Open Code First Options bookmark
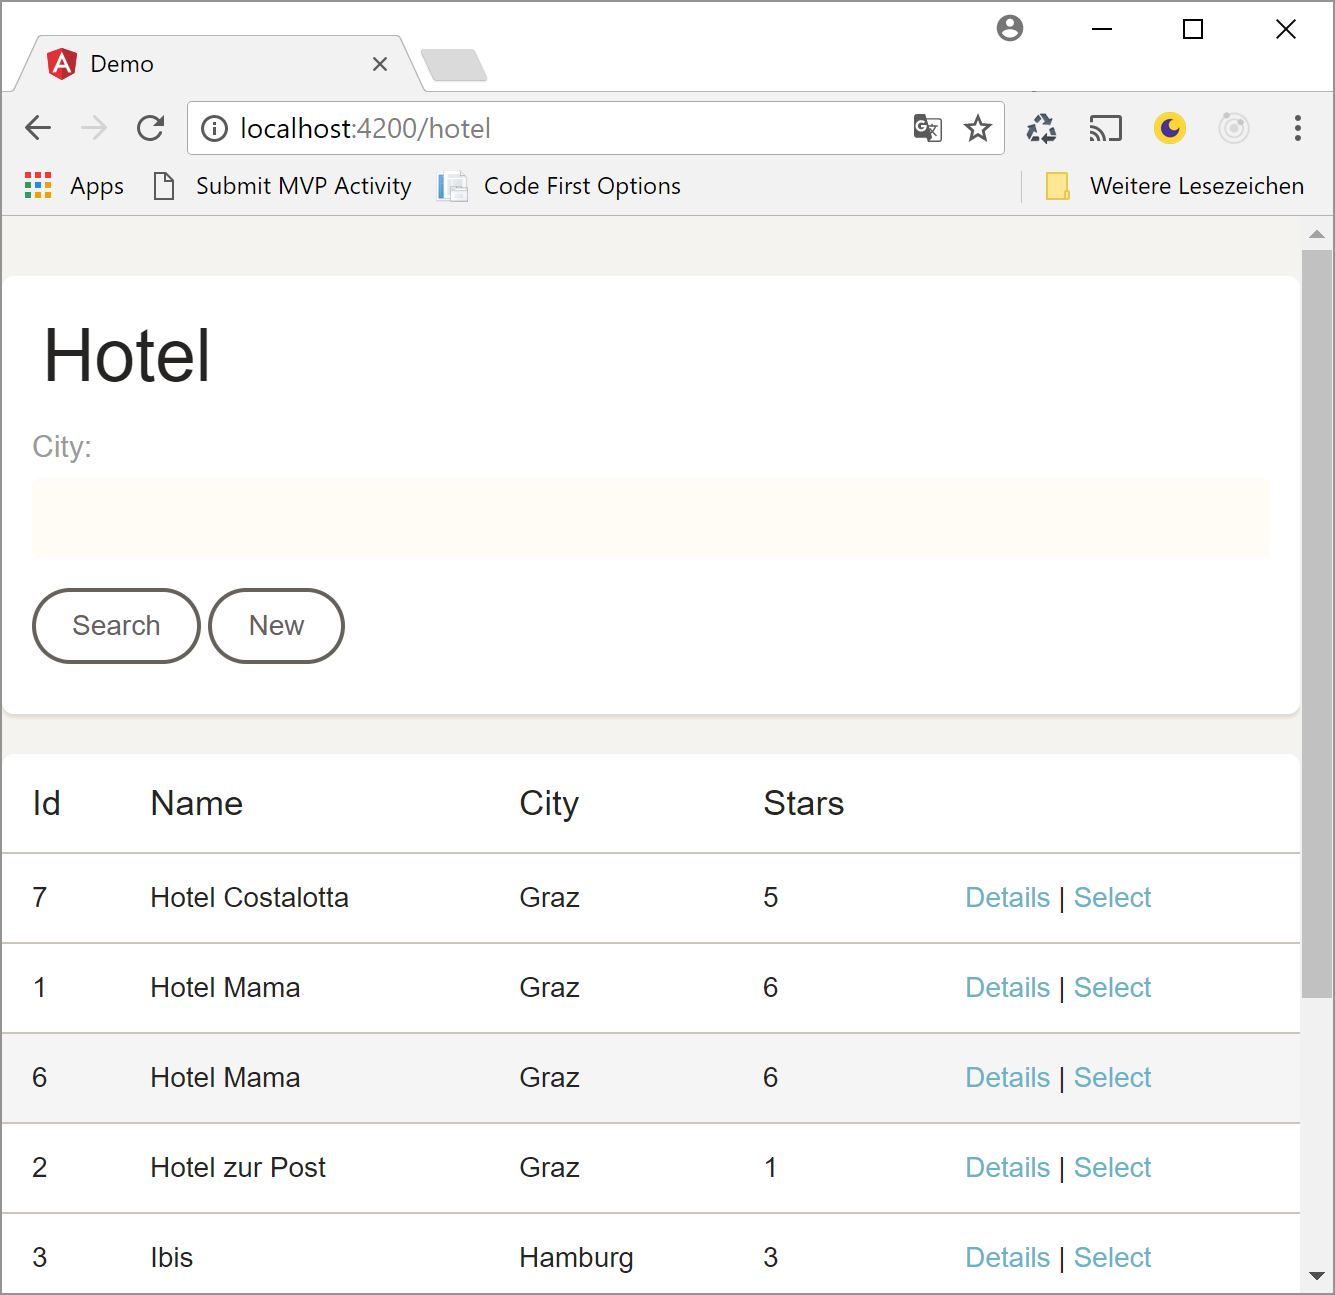The image size is (1335, 1295). tap(560, 186)
